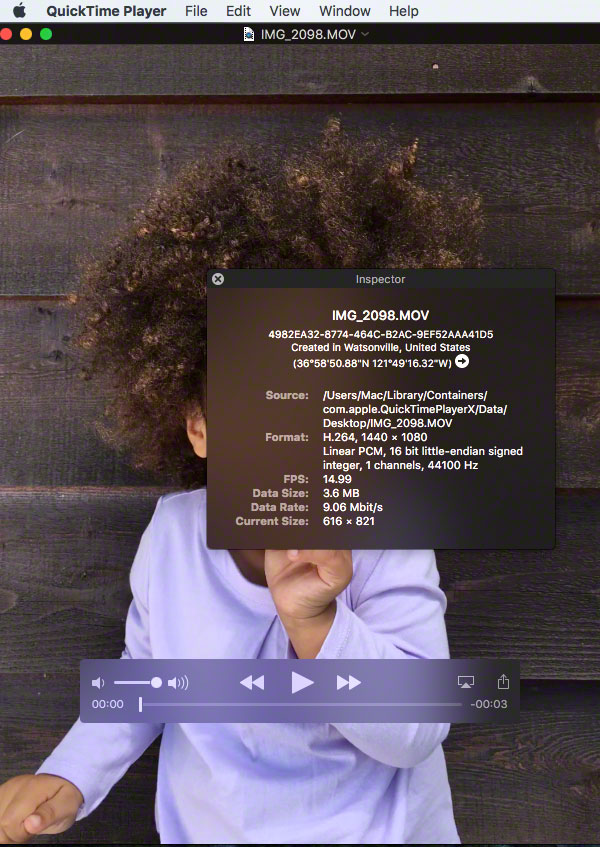The width and height of the screenshot is (600, 847).
Task: Click the IMG_2098.MOV heading in Inspector
Action: click(380, 315)
